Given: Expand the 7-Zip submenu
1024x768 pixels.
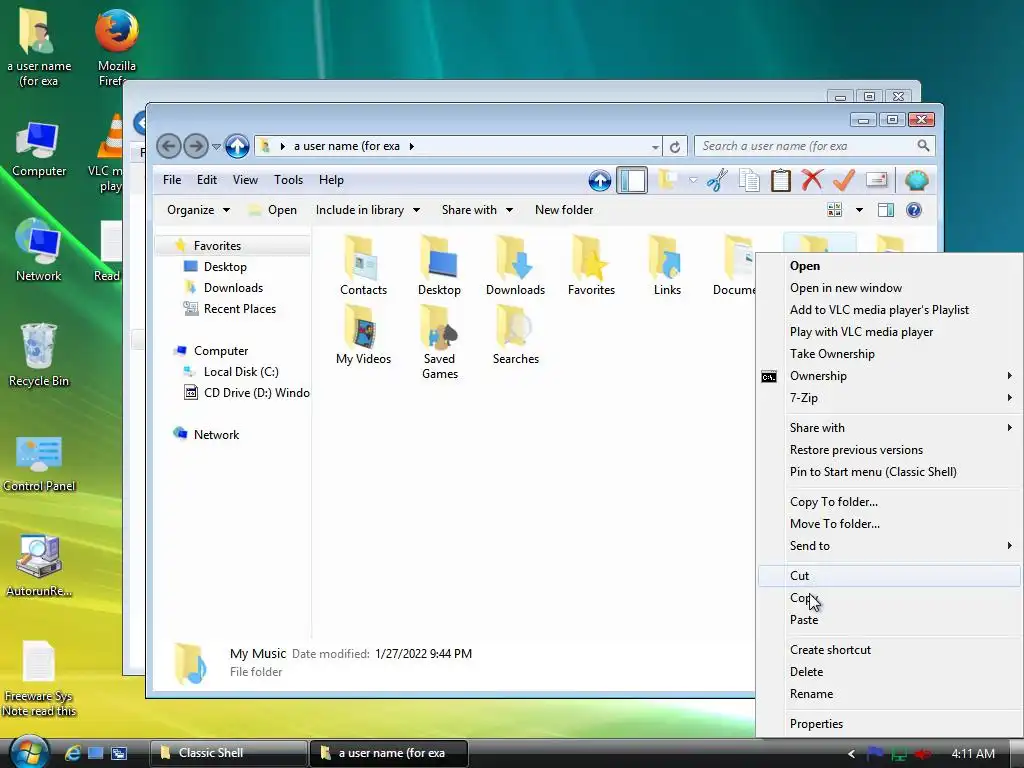Looking at the screenshot, I should tap(889, 397).
